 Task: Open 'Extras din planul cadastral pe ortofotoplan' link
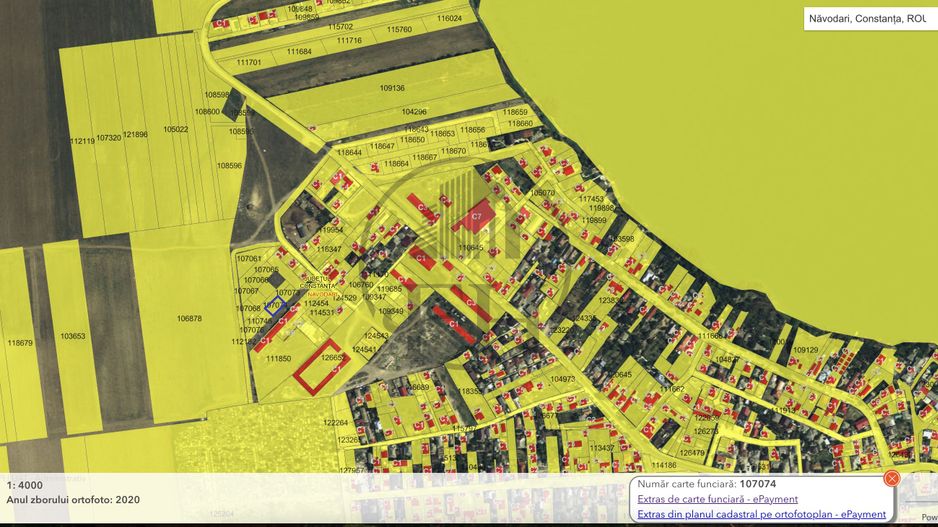pos(761,514)
